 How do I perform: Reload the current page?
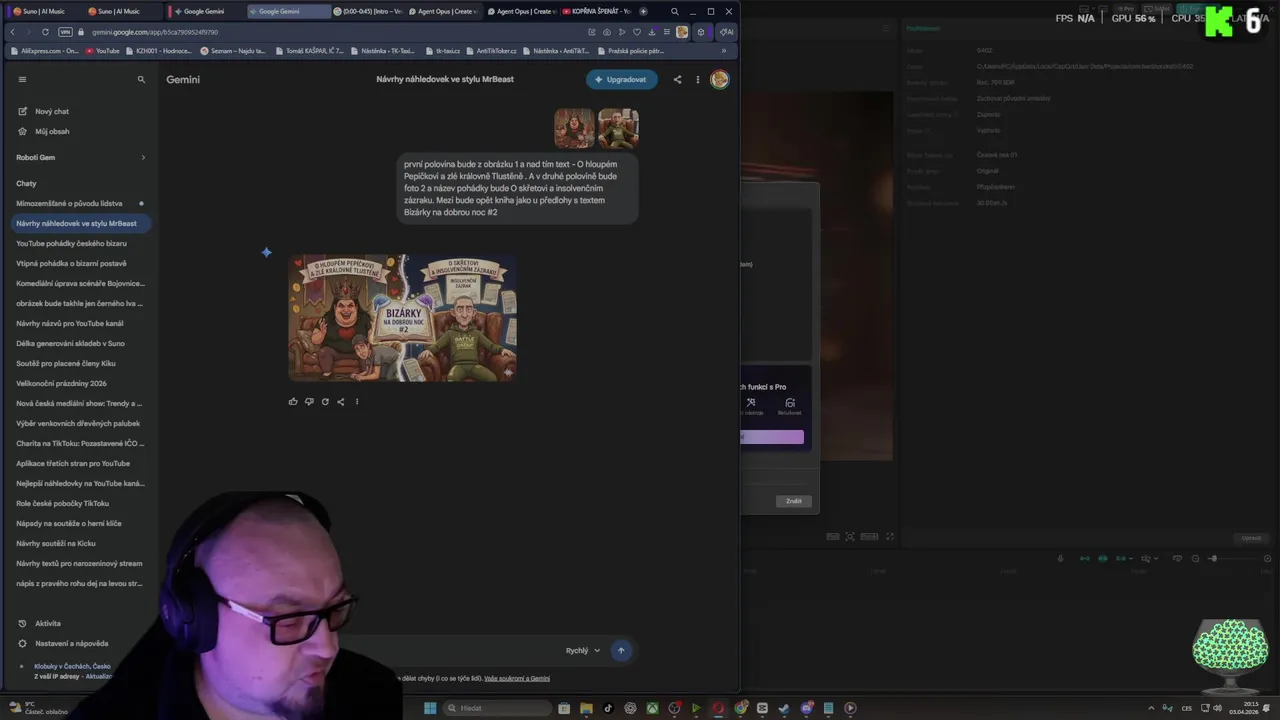coord(45,32)
